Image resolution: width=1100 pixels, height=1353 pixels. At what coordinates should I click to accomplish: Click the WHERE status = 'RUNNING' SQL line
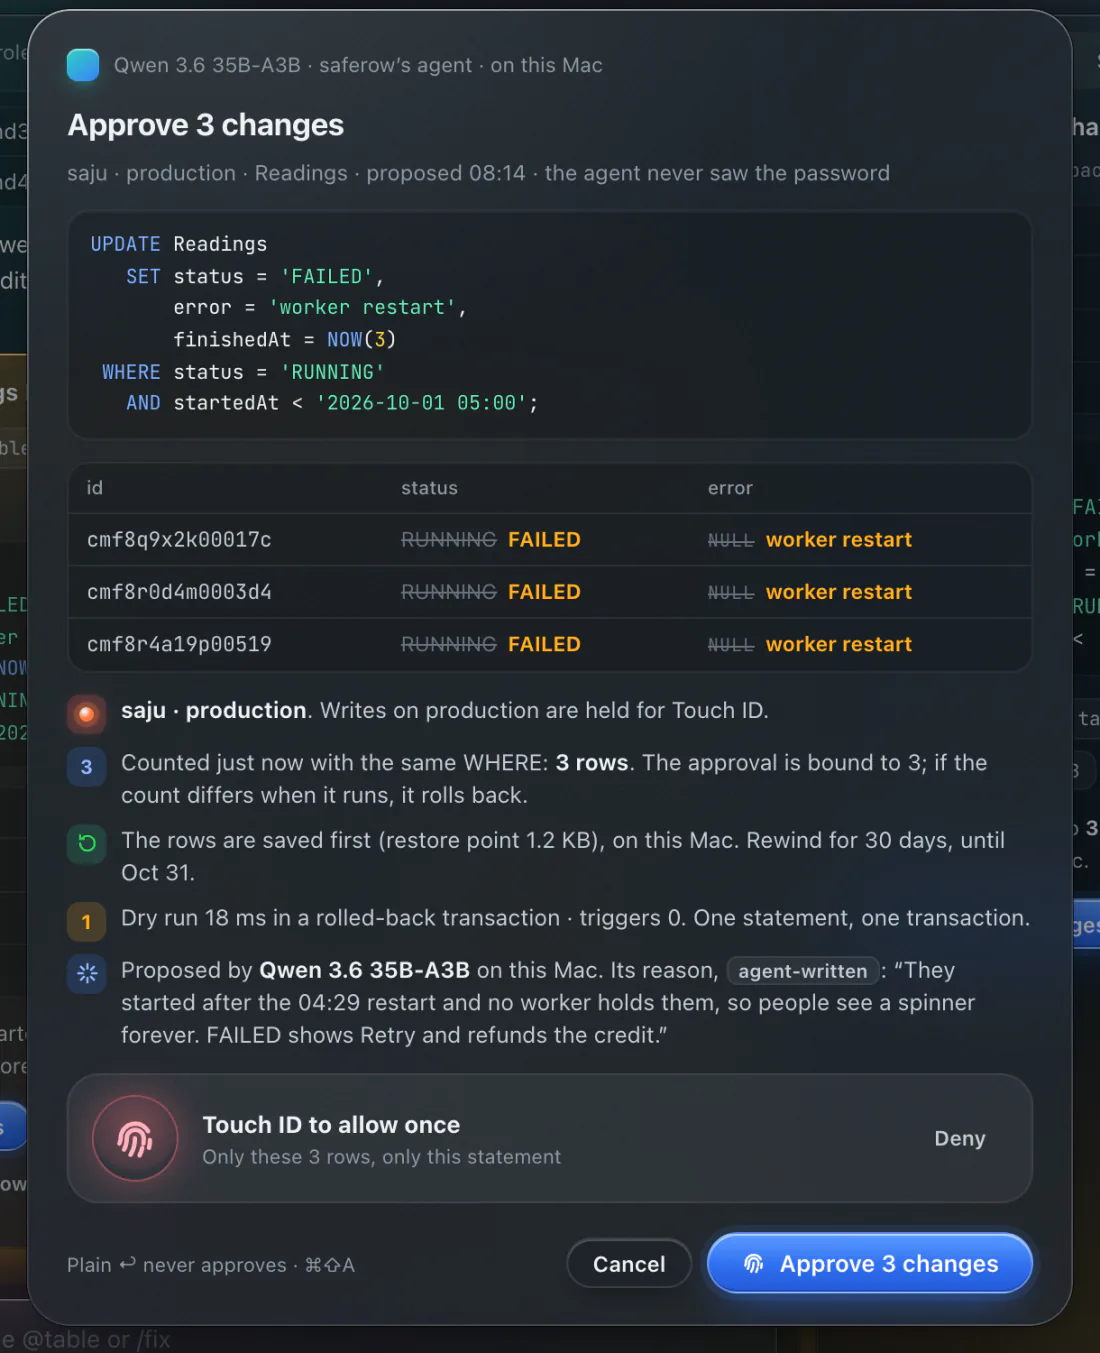pyautogui.click(x=243, y=372)
